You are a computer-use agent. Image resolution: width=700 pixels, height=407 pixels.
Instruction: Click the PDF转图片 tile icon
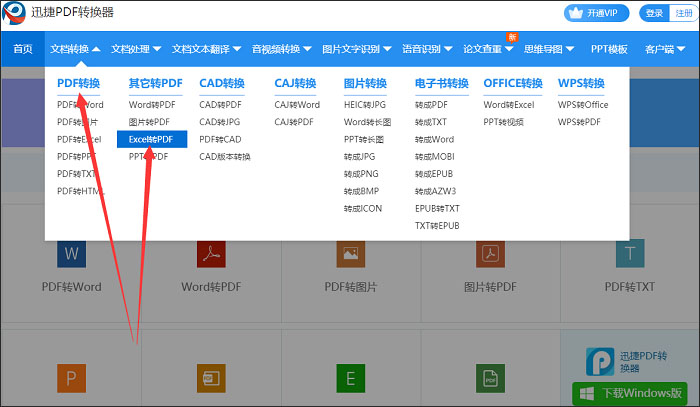[x=351, y=253]
